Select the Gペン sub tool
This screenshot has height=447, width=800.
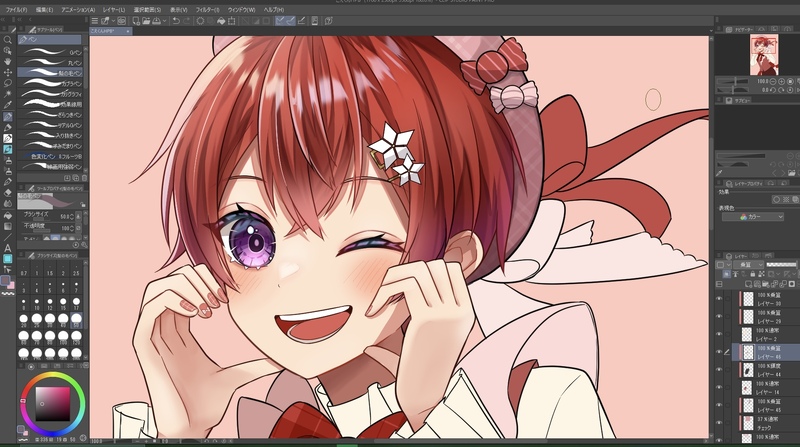click(x=51, y=52)
